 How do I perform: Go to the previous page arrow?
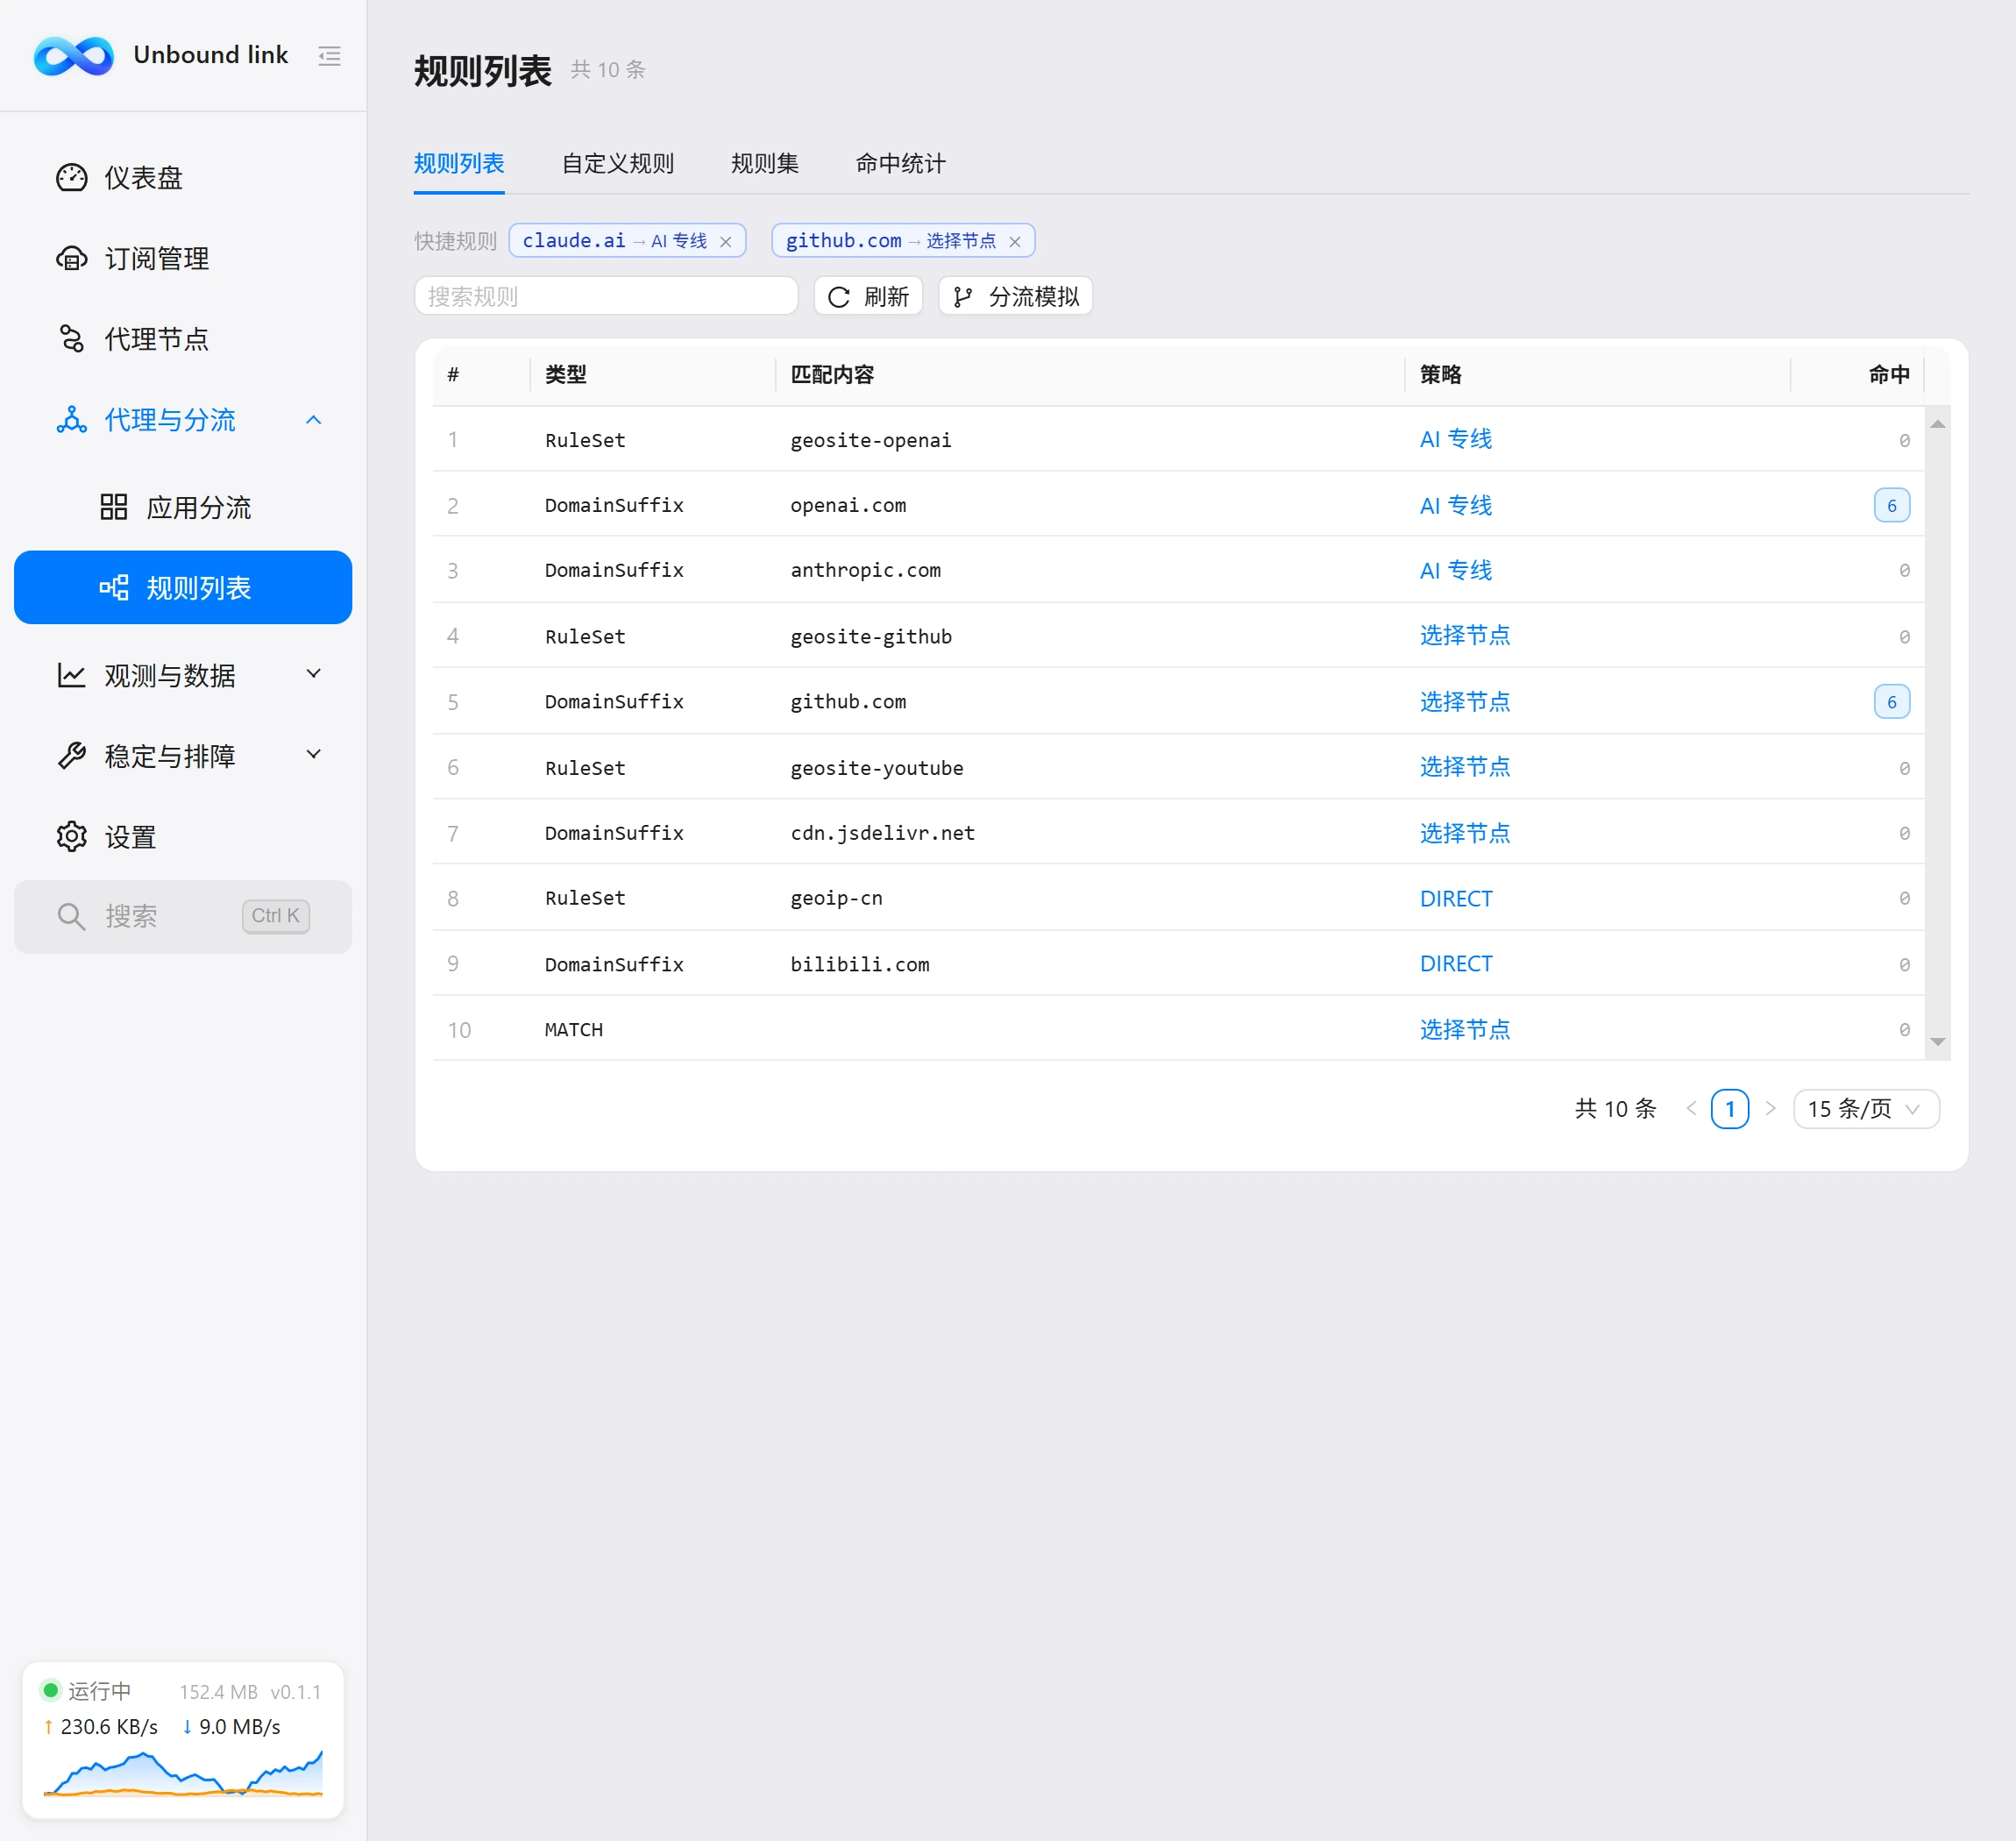pos(1691,1108)
